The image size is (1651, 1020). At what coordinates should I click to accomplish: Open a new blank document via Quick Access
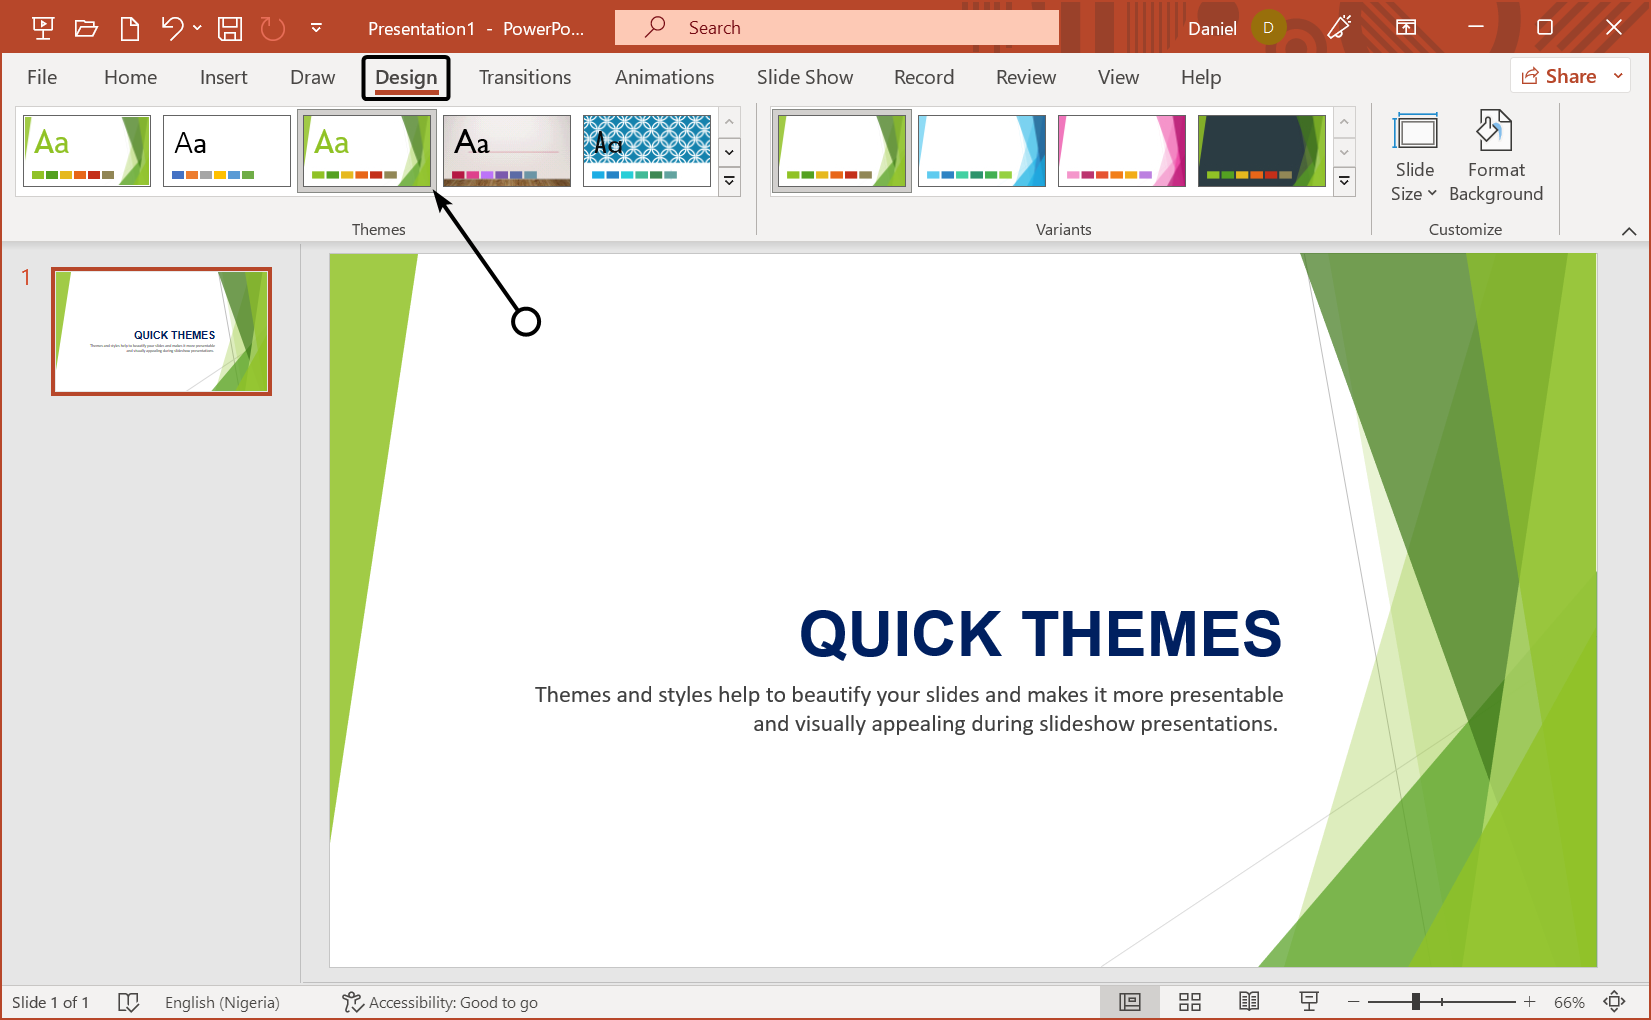coord(129,27)
